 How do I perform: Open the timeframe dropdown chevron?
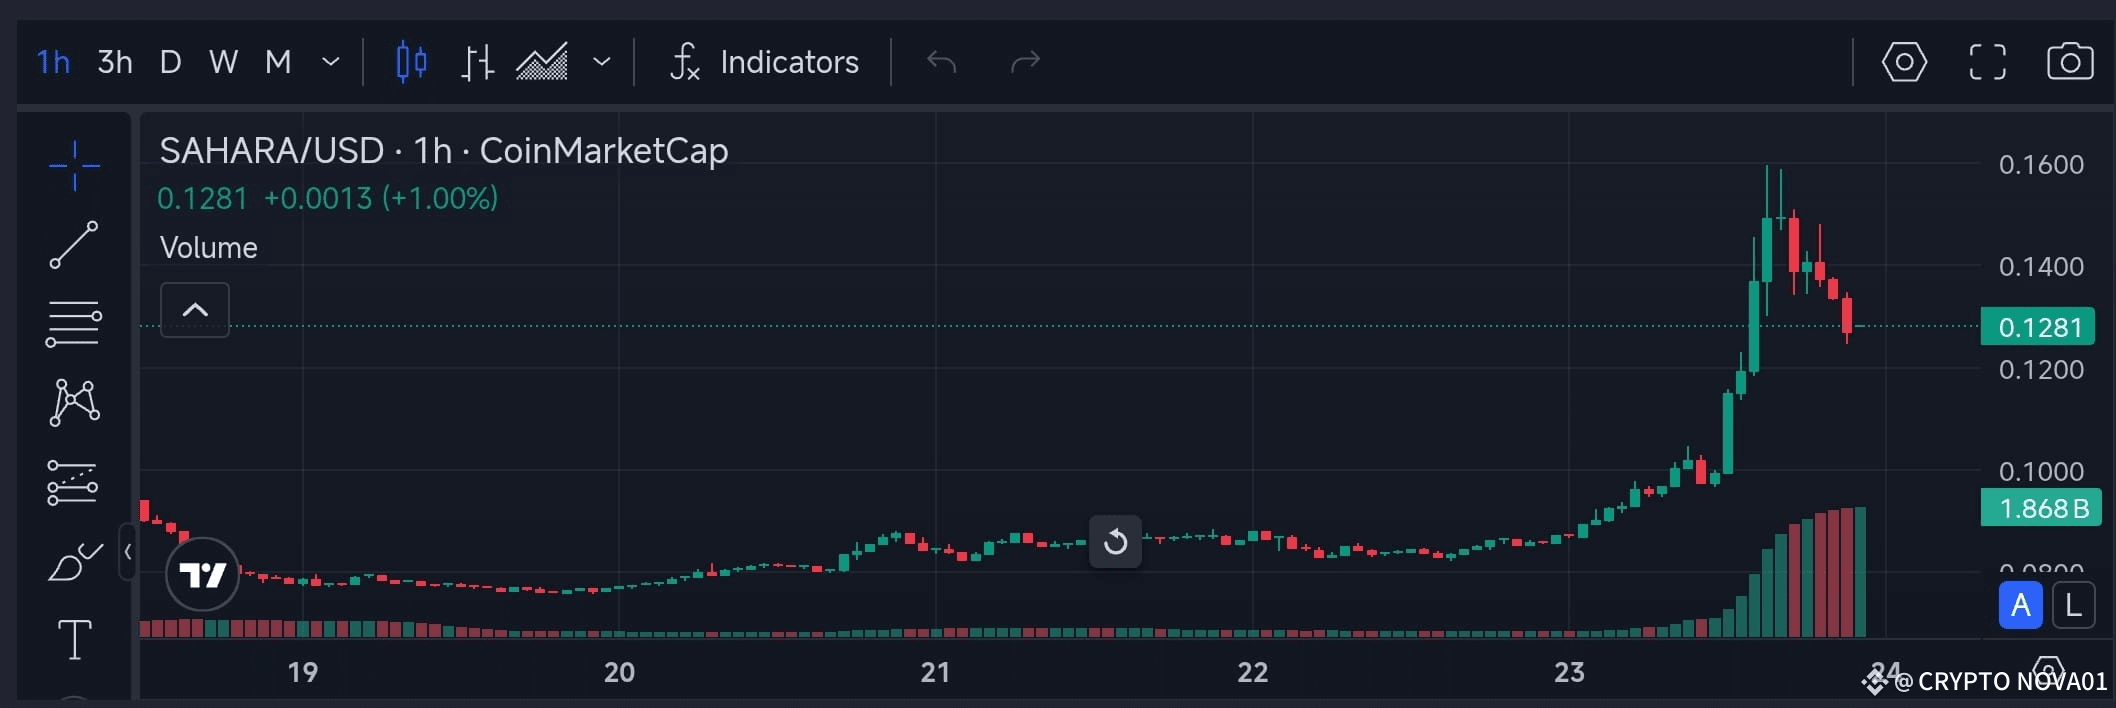(x=330, y=62)
